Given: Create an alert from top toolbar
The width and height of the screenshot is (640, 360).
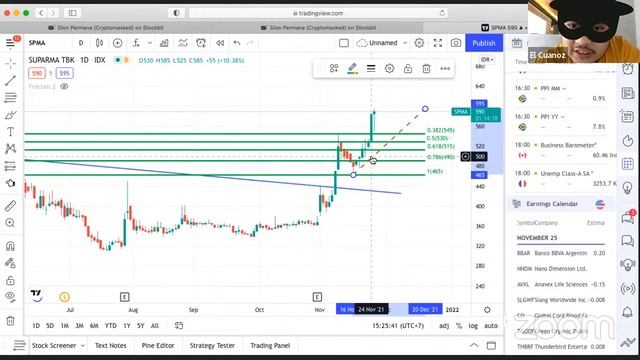Looking at the screenshot, I should [201, 43].
